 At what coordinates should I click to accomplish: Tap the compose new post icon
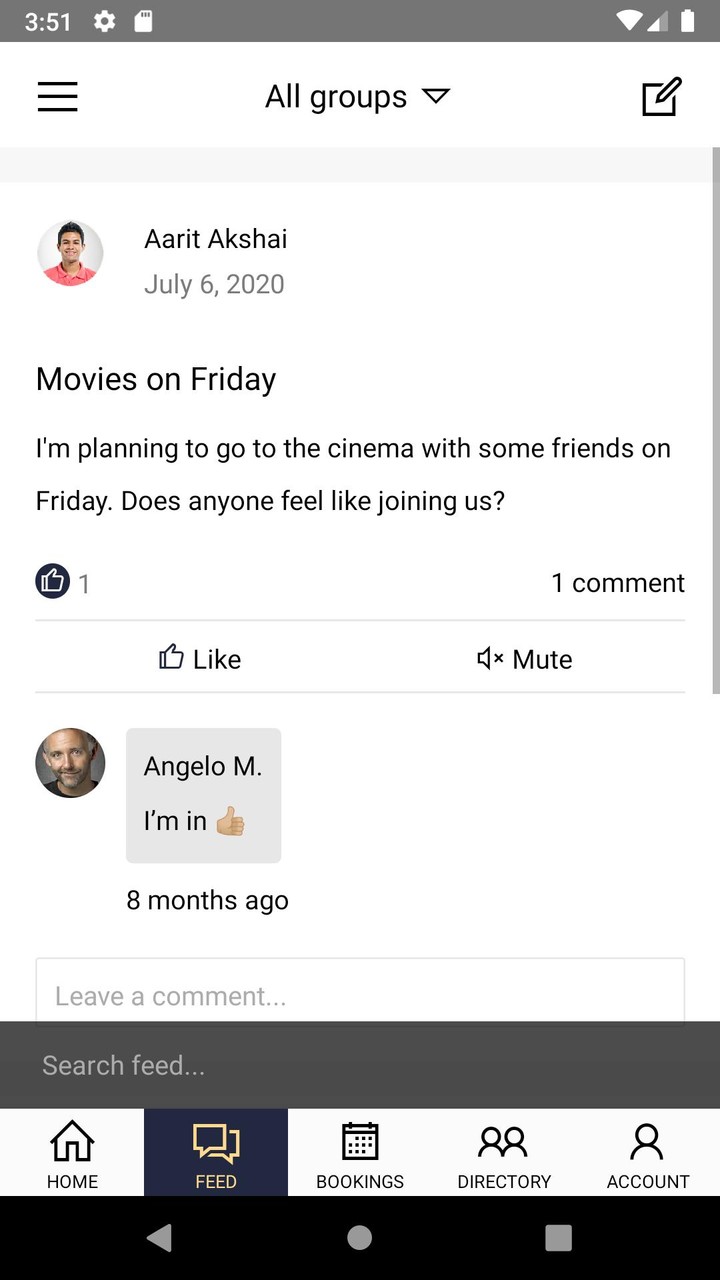(x=661, y=96)
